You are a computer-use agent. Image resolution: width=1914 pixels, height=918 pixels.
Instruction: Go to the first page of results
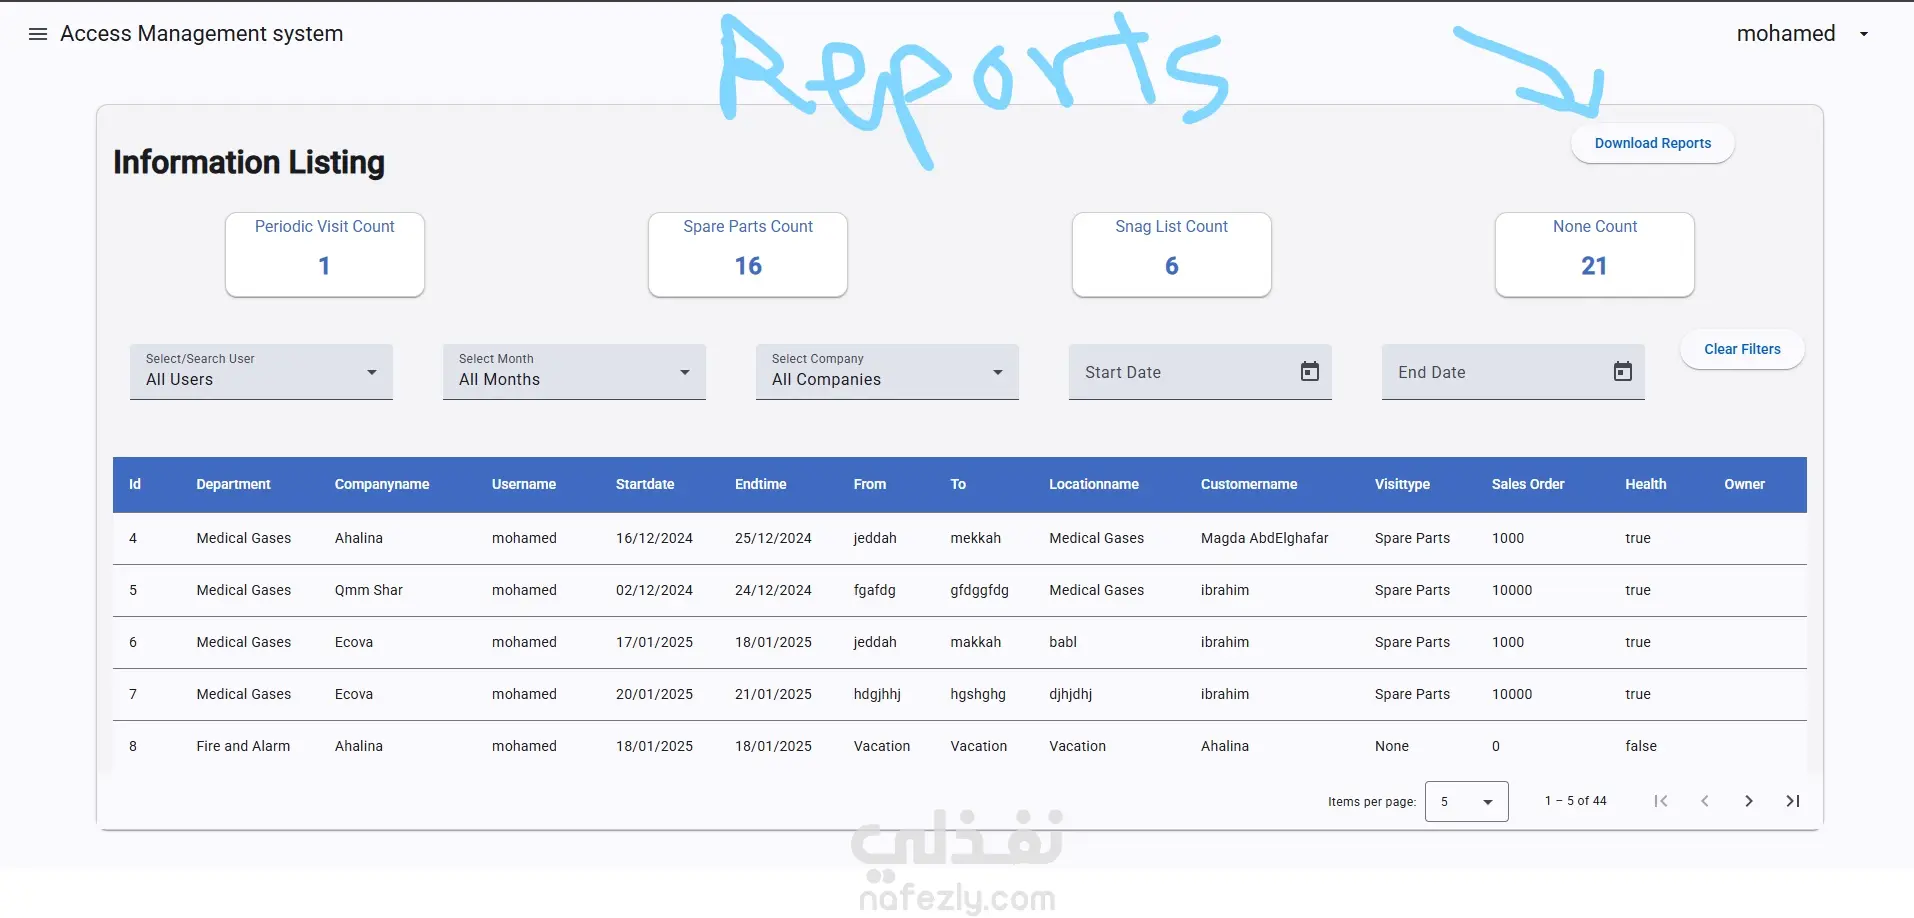point(1661,801)
